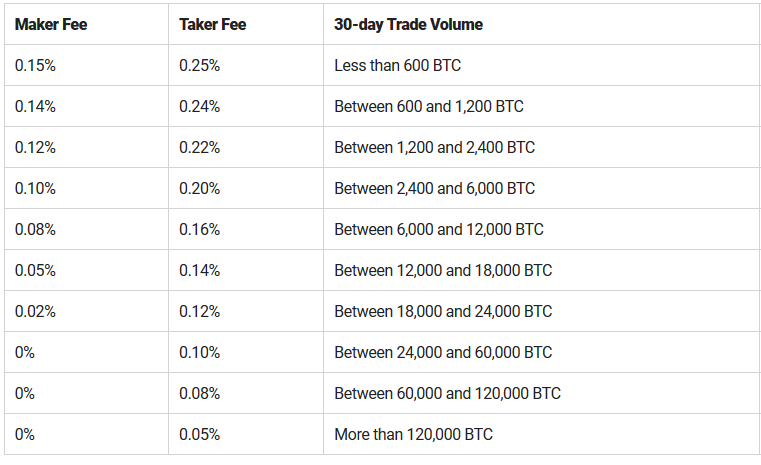Screen dimensions: 761x465
Task: Click the 0.02% maker fee cell
Action: tap(86, 311)
